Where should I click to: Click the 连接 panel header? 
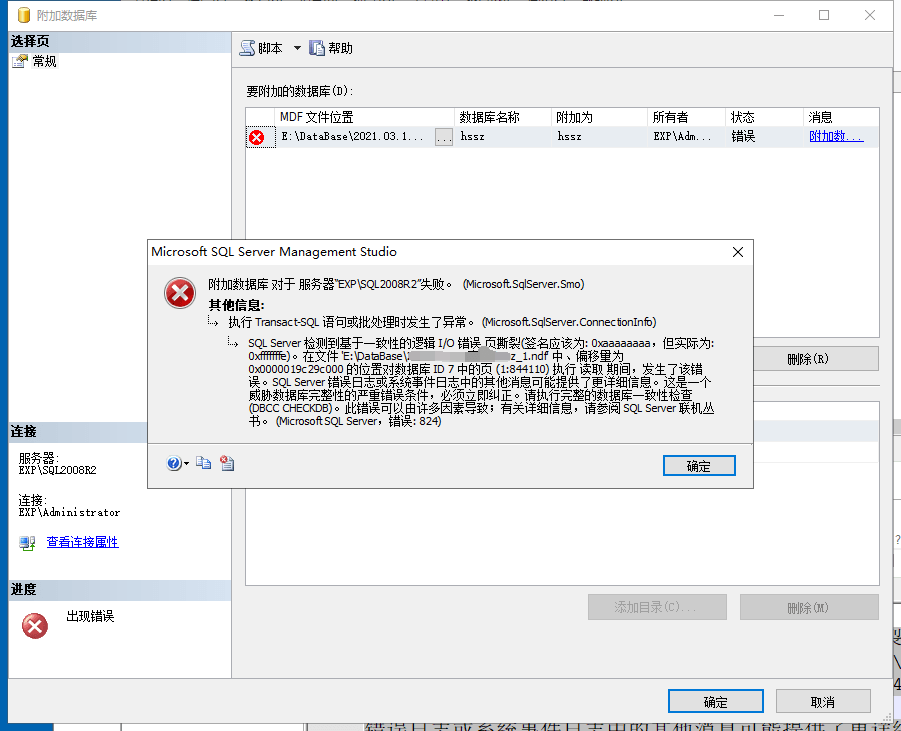(x=78, y=432)
